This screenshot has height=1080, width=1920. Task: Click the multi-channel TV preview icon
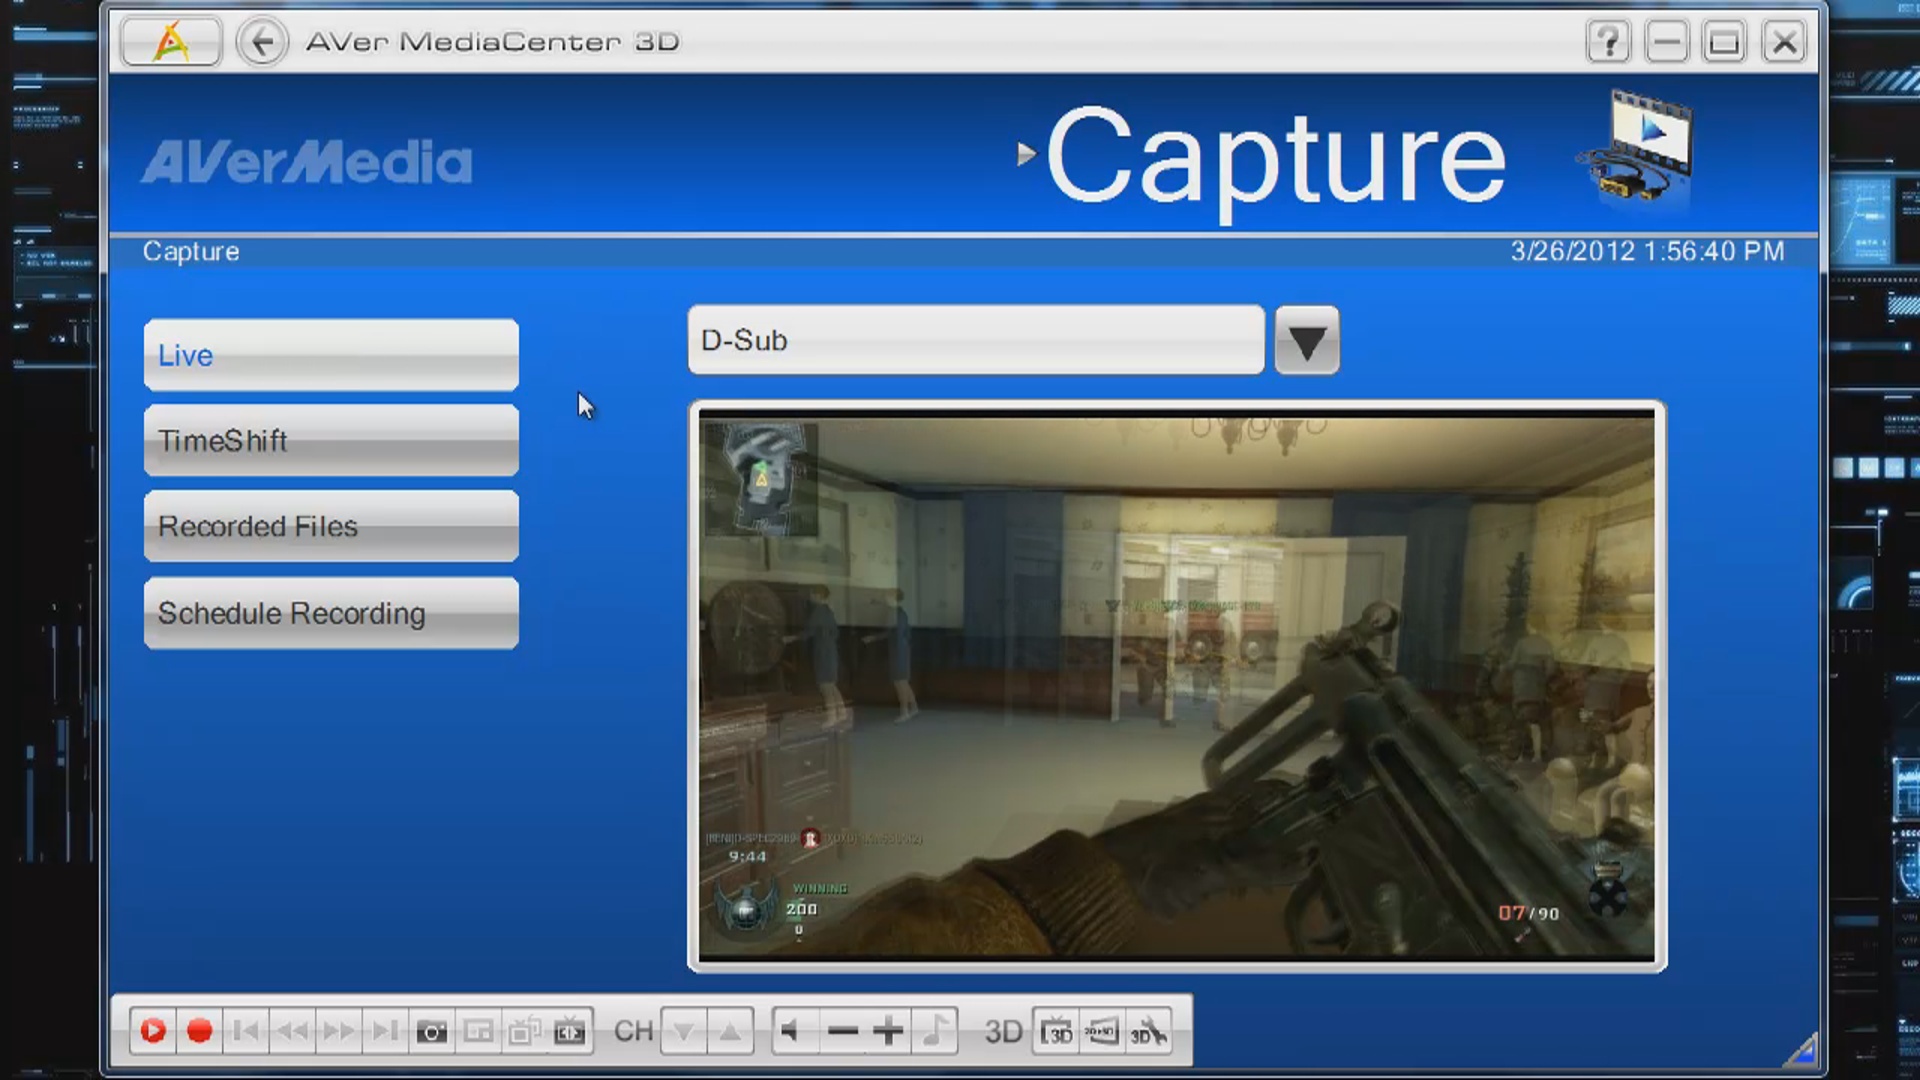524,1031
